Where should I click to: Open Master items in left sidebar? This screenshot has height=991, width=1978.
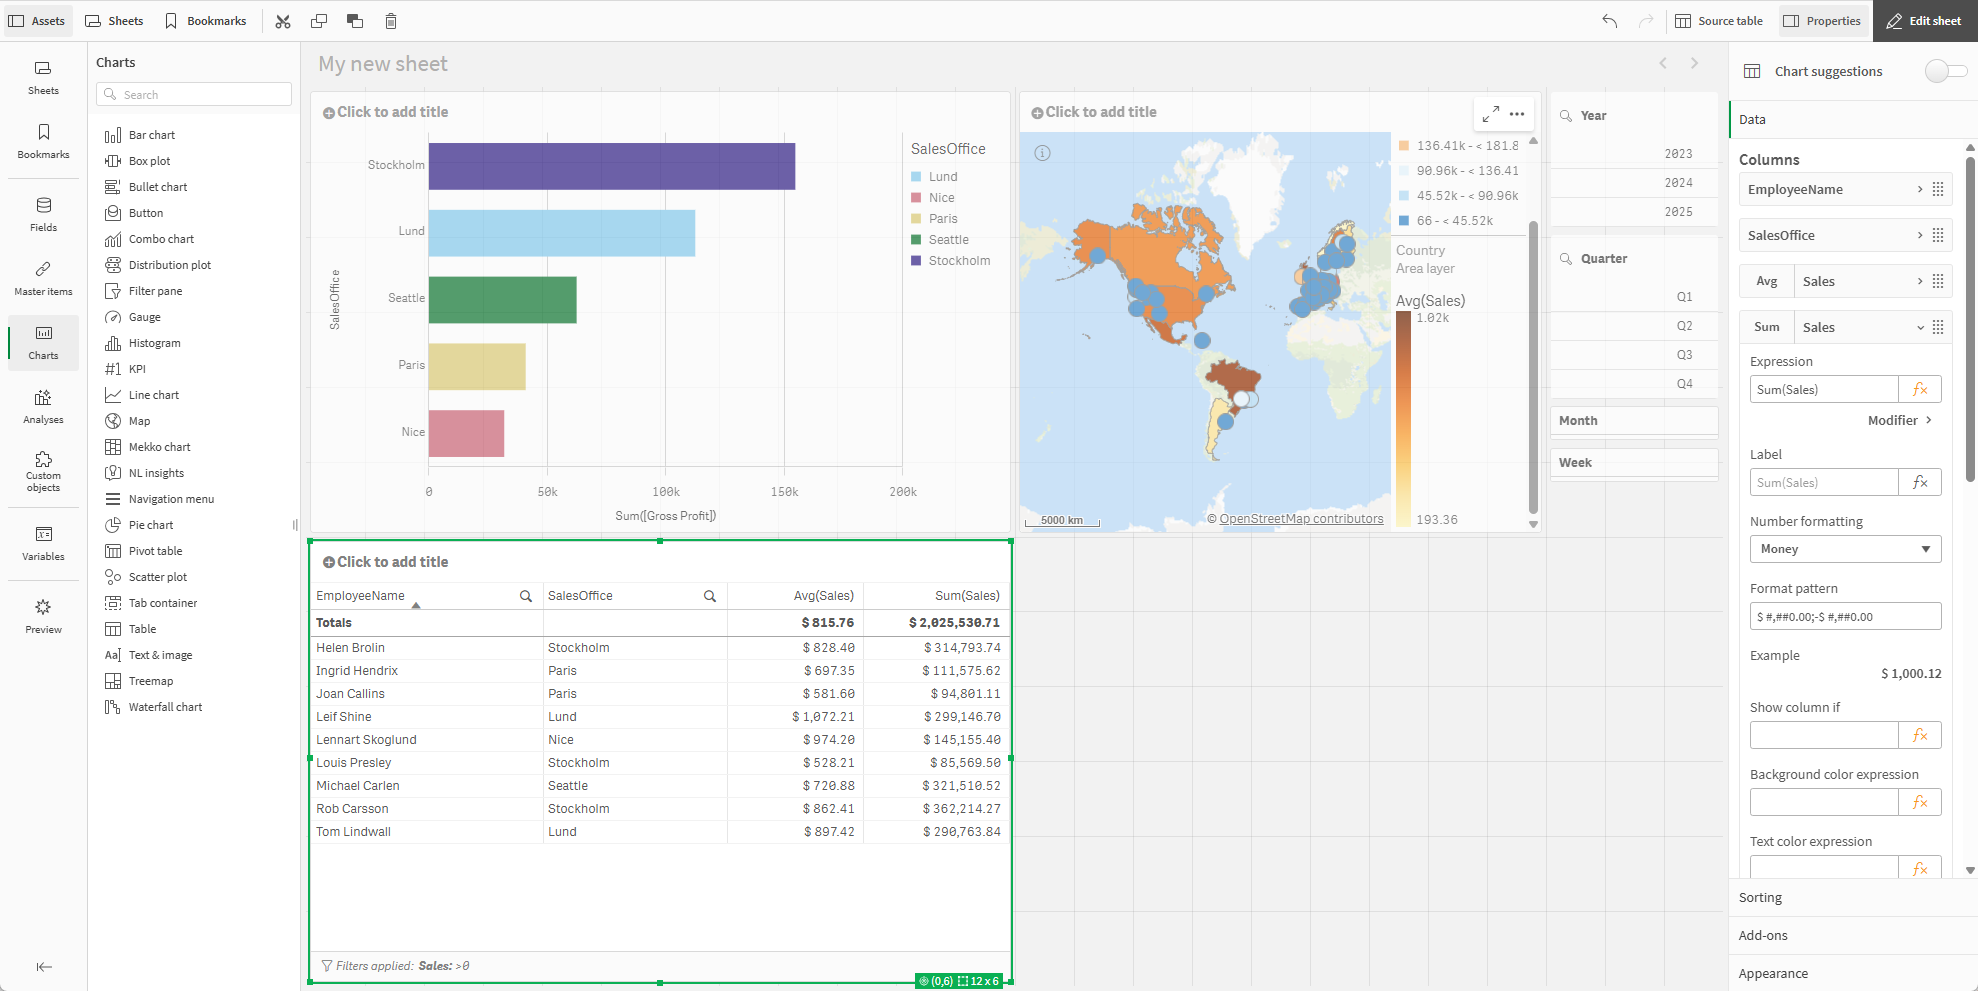pos(43,278)
